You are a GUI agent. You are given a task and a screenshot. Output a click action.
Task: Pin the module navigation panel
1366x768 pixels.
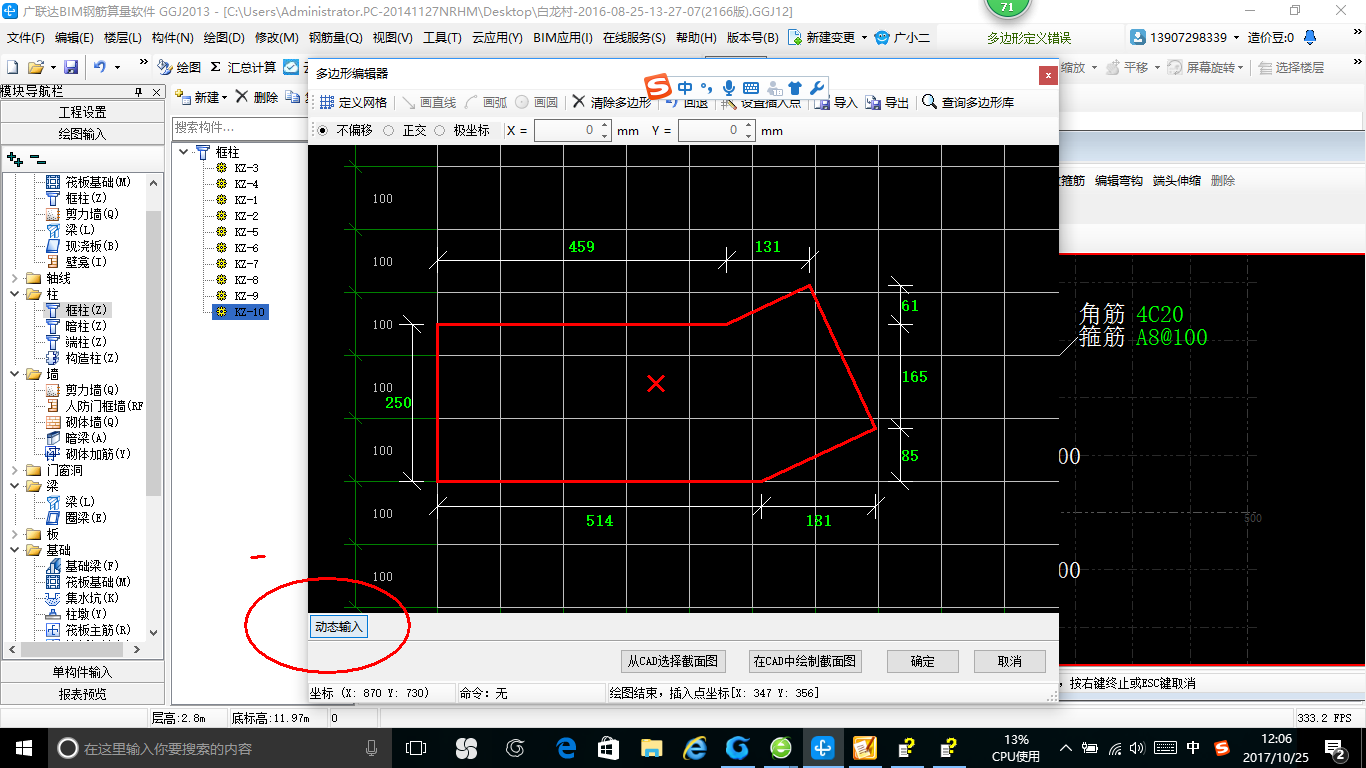pyautogui.click(x=139, y=91)
